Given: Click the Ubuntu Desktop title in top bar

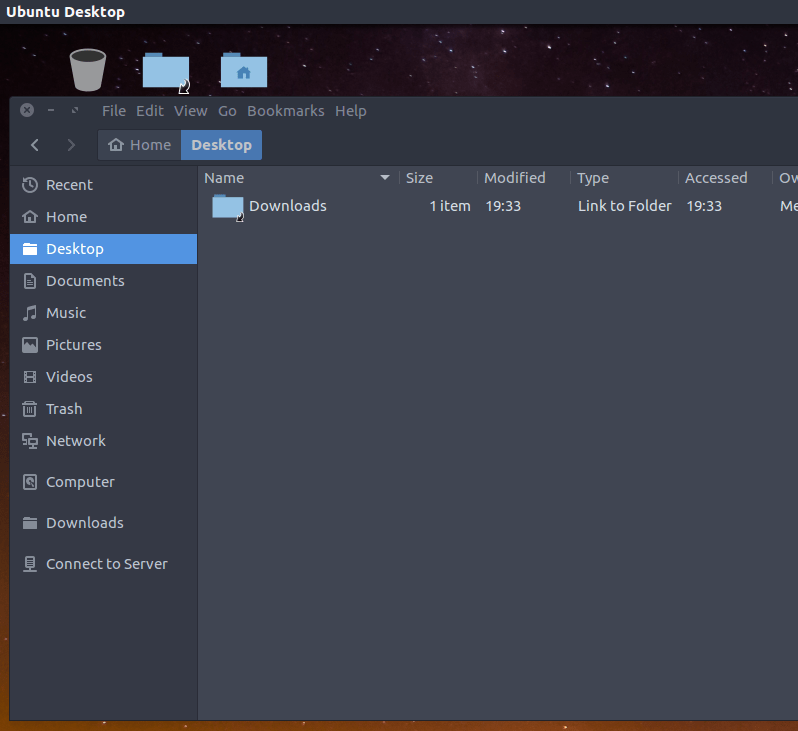Looking at the screenshot, I should [66, 12].
